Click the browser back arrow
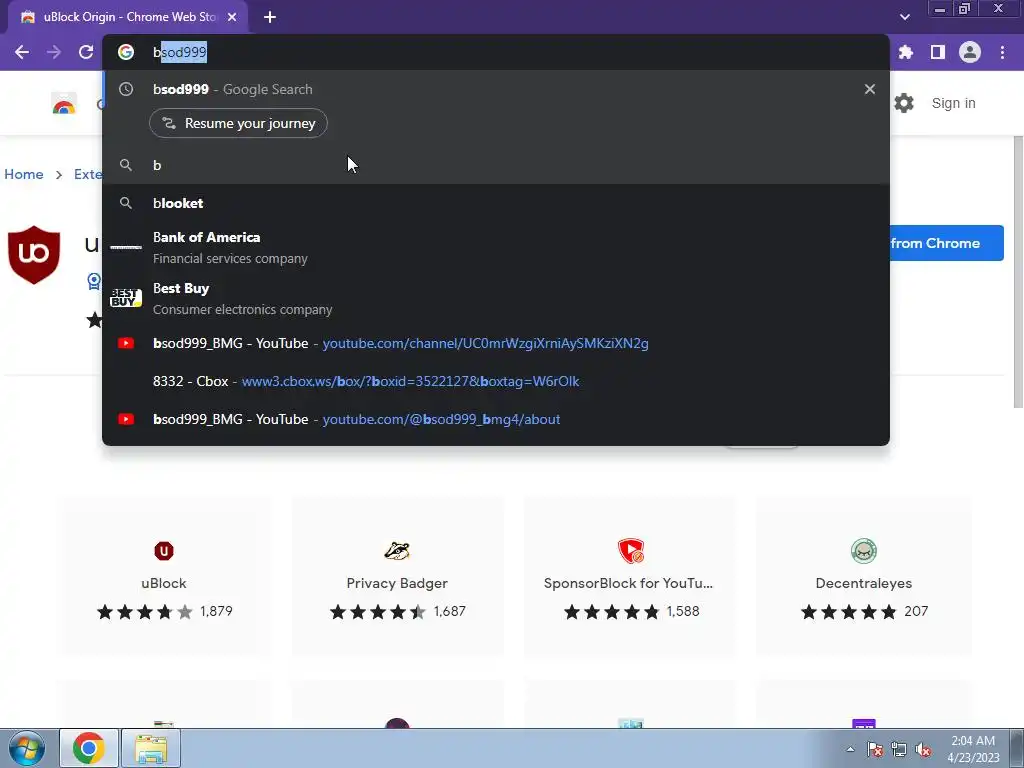 coord(22,52)
